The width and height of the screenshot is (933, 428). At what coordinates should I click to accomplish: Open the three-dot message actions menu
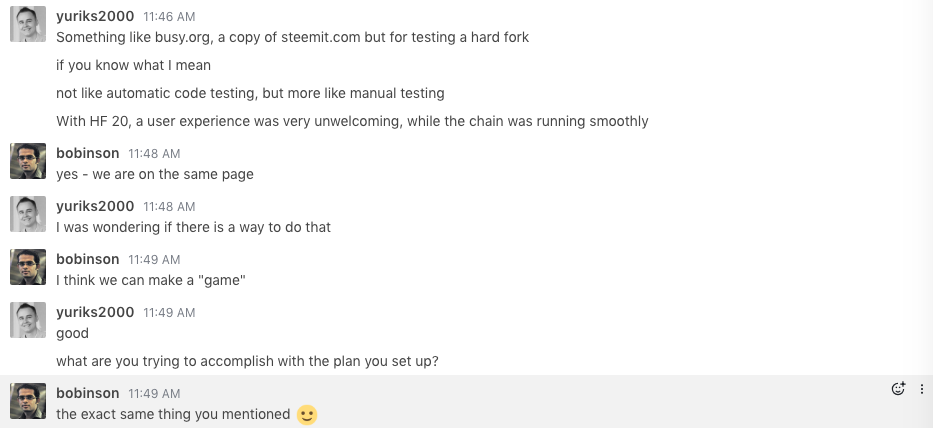[922, 389]
